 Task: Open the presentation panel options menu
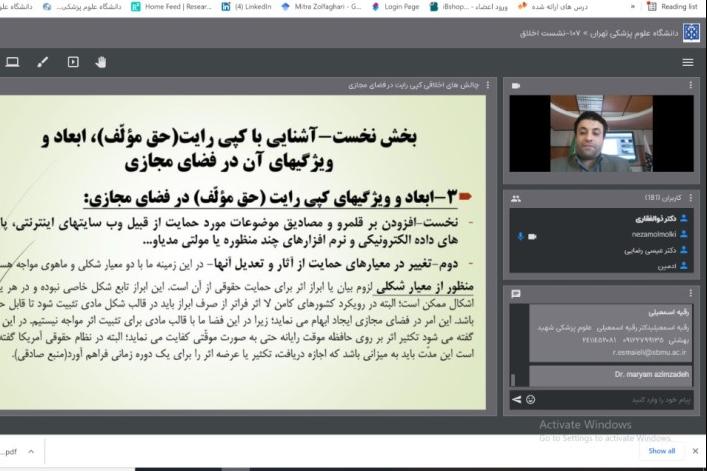pos(488,86)
